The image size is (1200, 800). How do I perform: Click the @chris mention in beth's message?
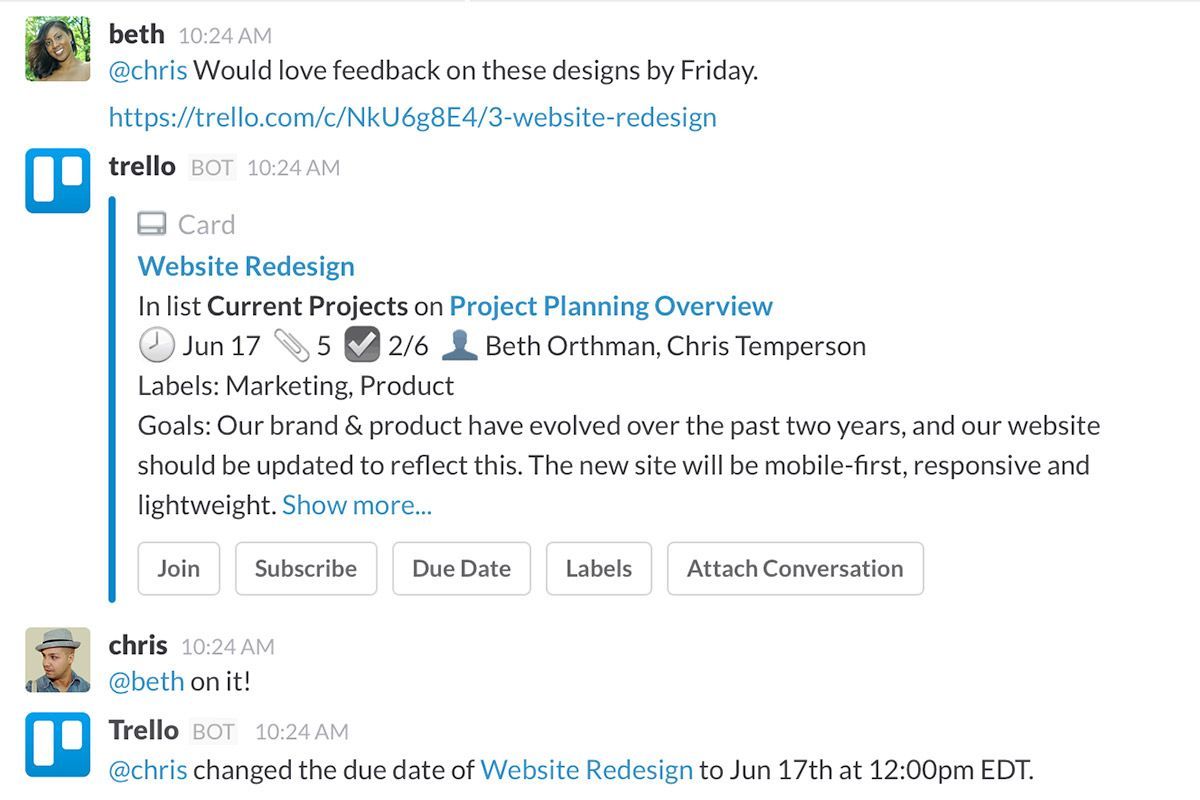pyautogui.click(x=147, y=71)
